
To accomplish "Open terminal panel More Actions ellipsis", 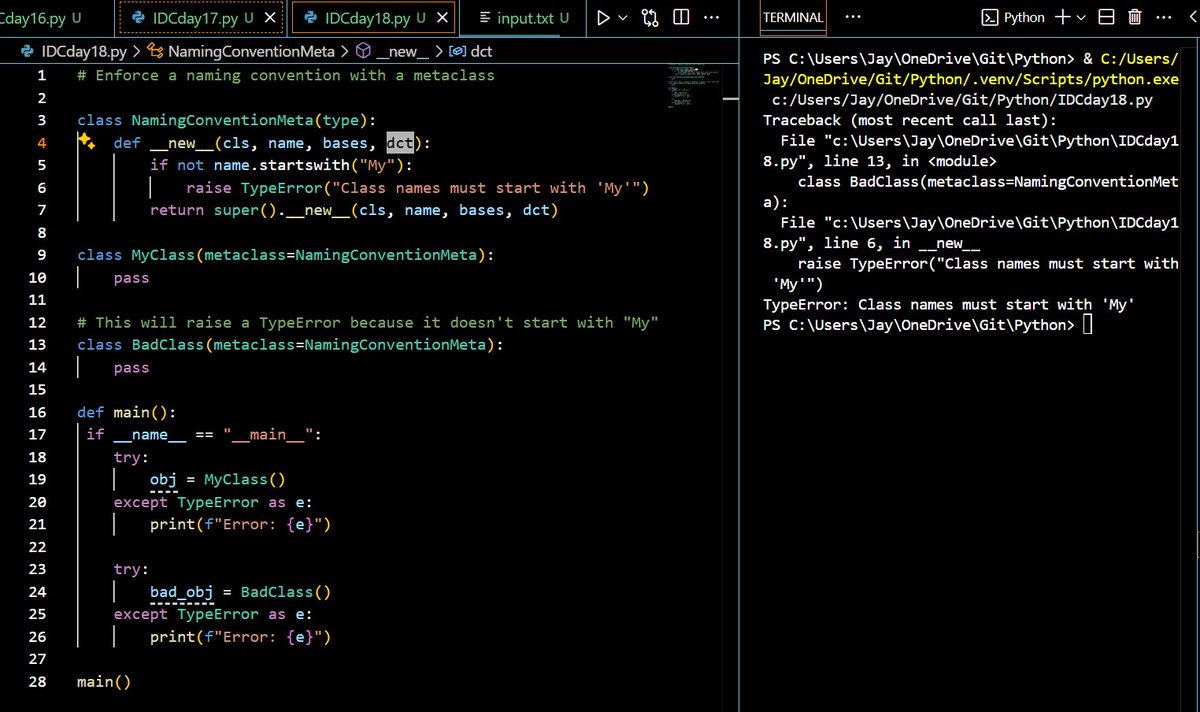I will (x=1162, y=17).
